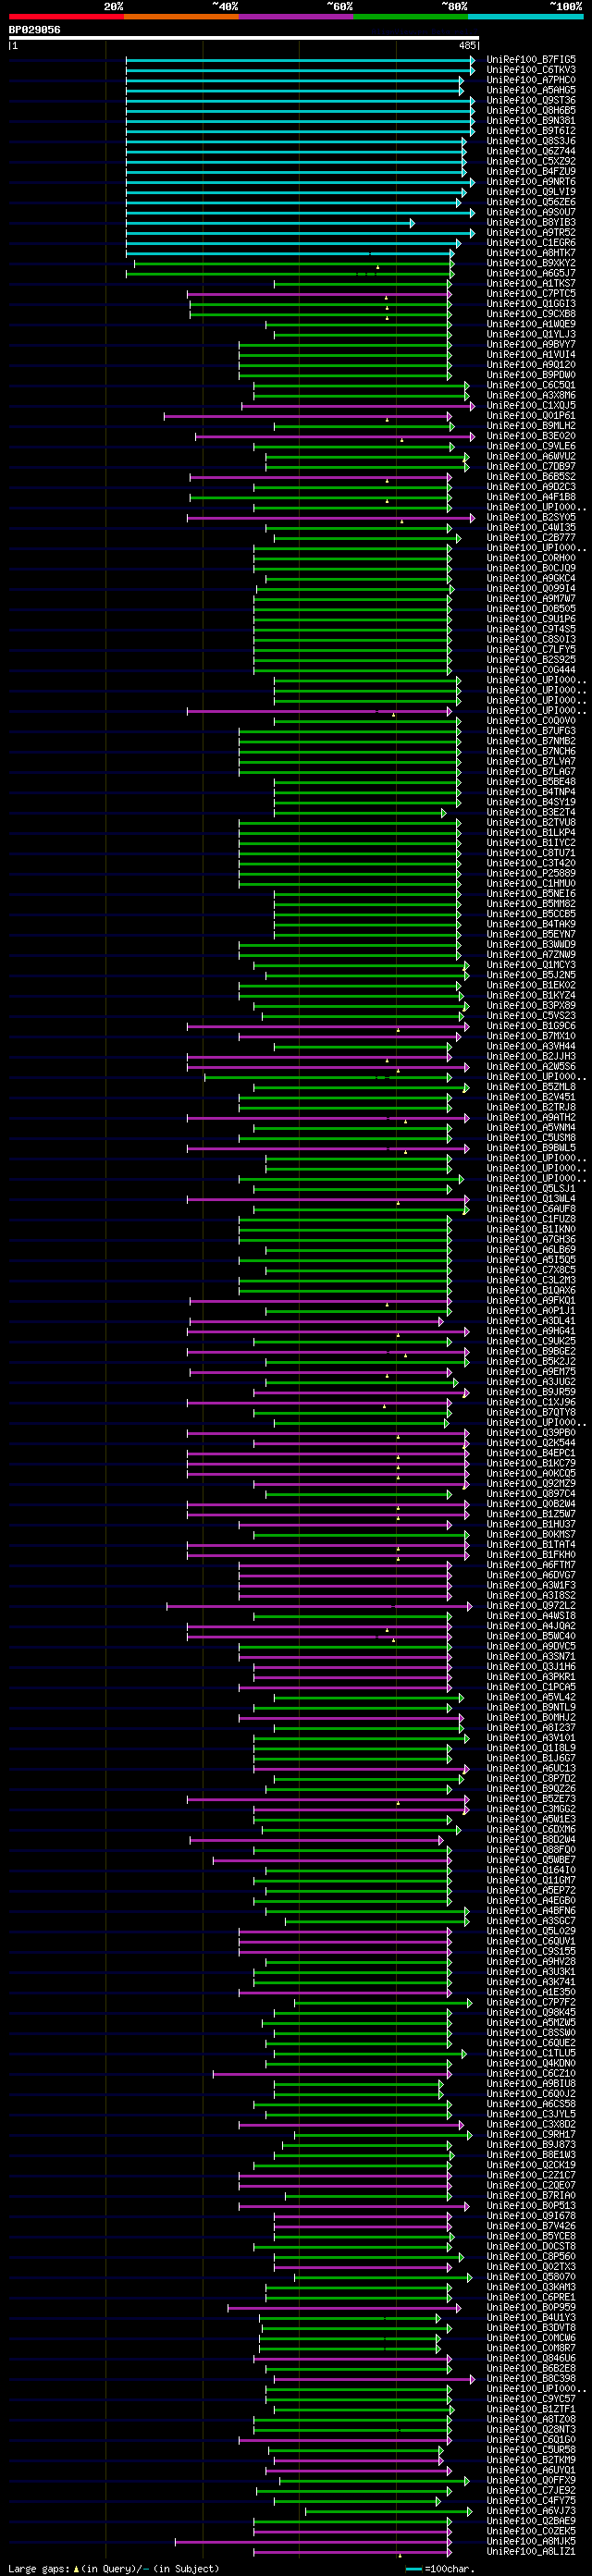This screenshot has width=592, height=2576.
Task: Select the UniRef100_B5K2J2 entry
Action: [x=531, y=1362]
